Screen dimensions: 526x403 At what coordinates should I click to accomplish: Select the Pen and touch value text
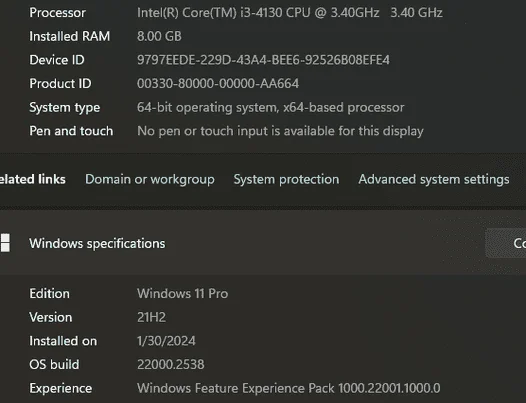pyautogui.click(x=280, y=131)
